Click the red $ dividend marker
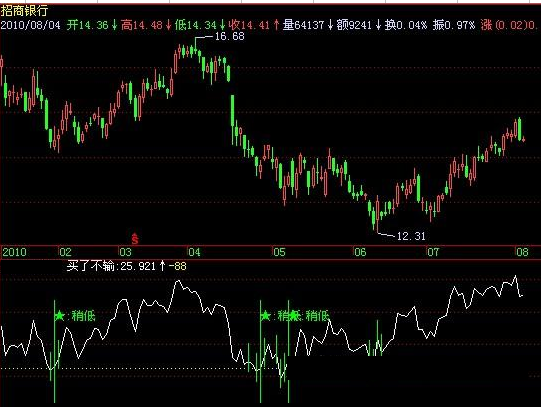 (x=135, y=238)
